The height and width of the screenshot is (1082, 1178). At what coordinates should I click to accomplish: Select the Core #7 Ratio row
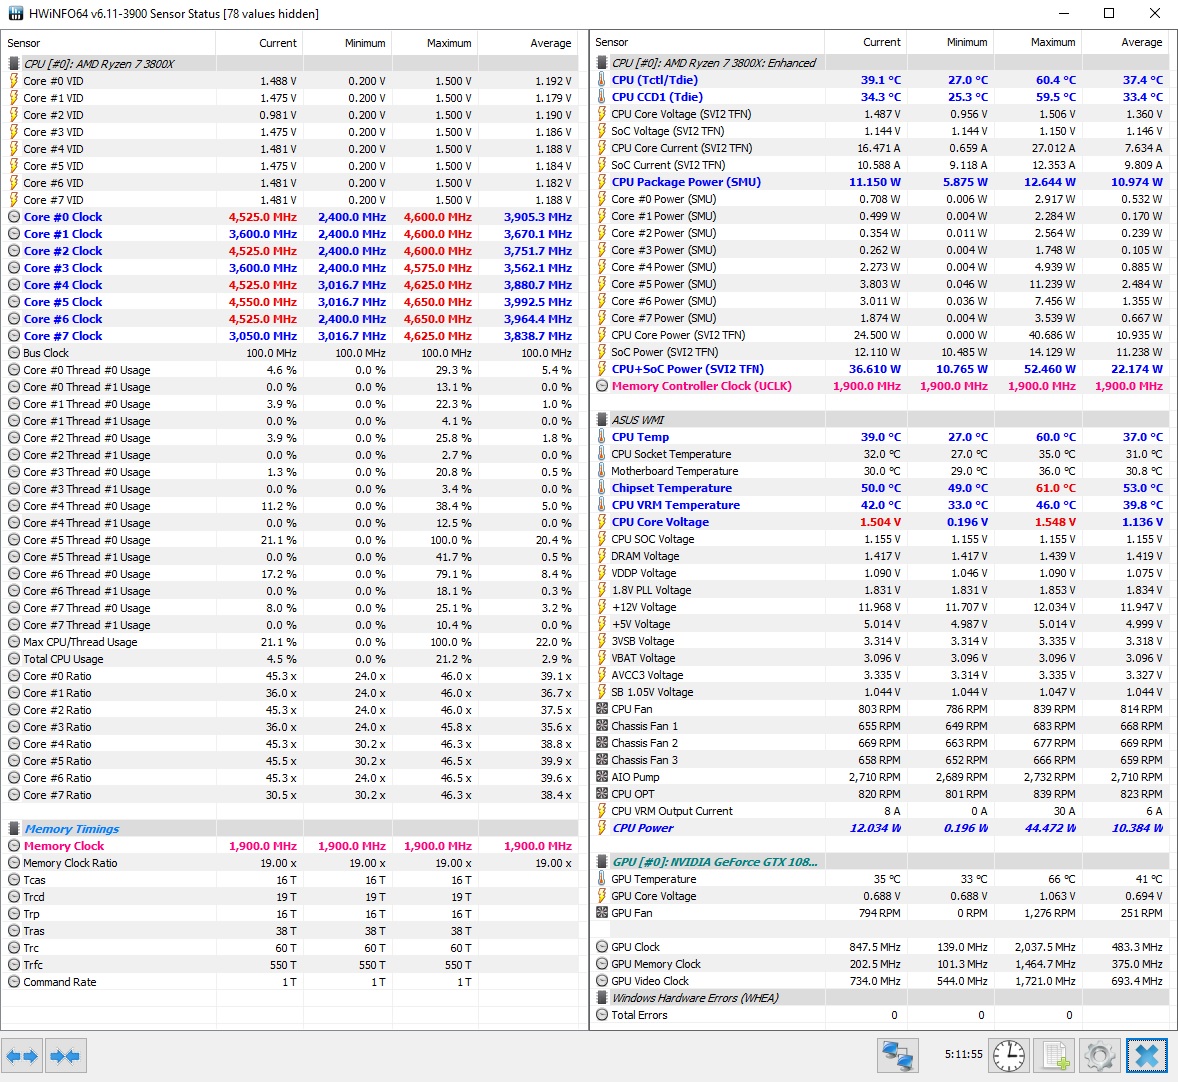pos(290,795)
